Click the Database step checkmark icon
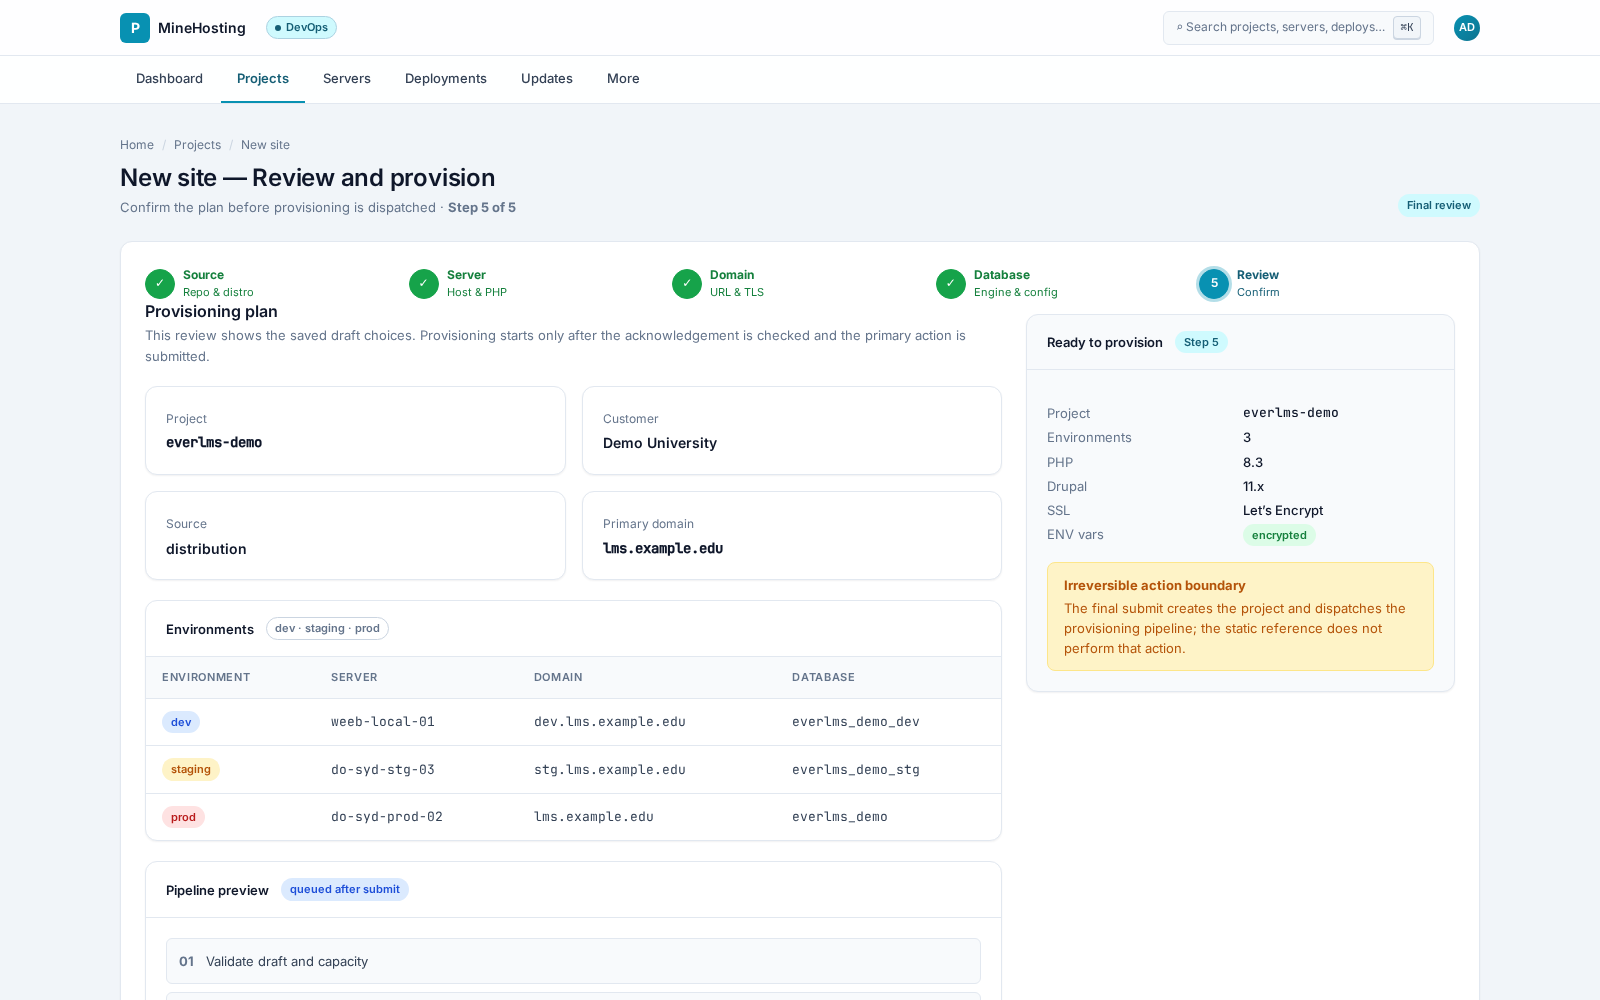 point(951,284)
